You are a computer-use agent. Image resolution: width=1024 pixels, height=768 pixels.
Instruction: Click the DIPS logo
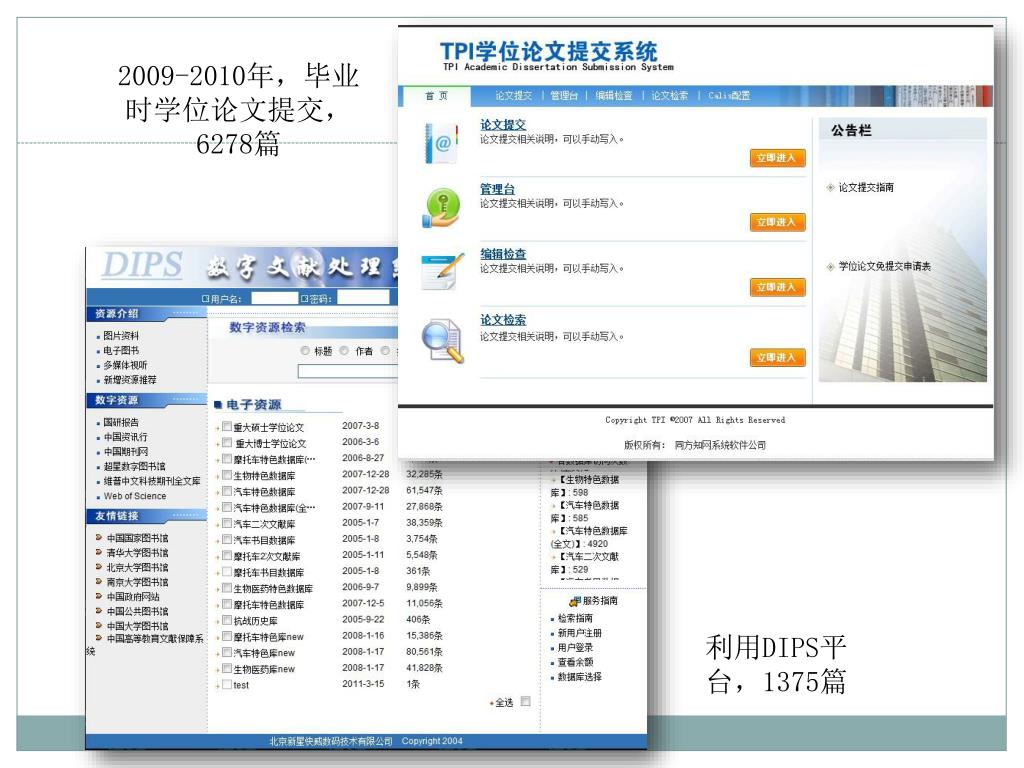142,264
